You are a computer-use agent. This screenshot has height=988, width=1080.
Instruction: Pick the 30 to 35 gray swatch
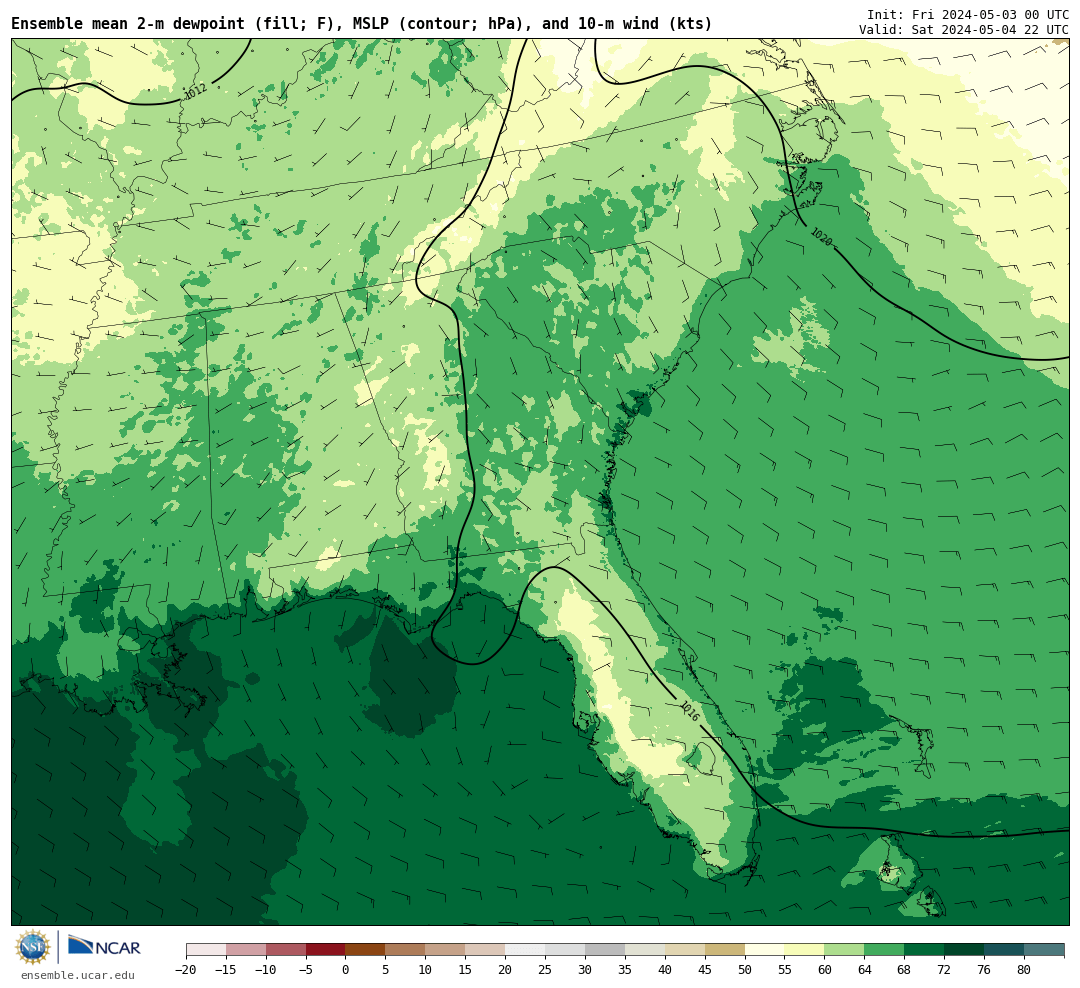click(x=605, y=950)
